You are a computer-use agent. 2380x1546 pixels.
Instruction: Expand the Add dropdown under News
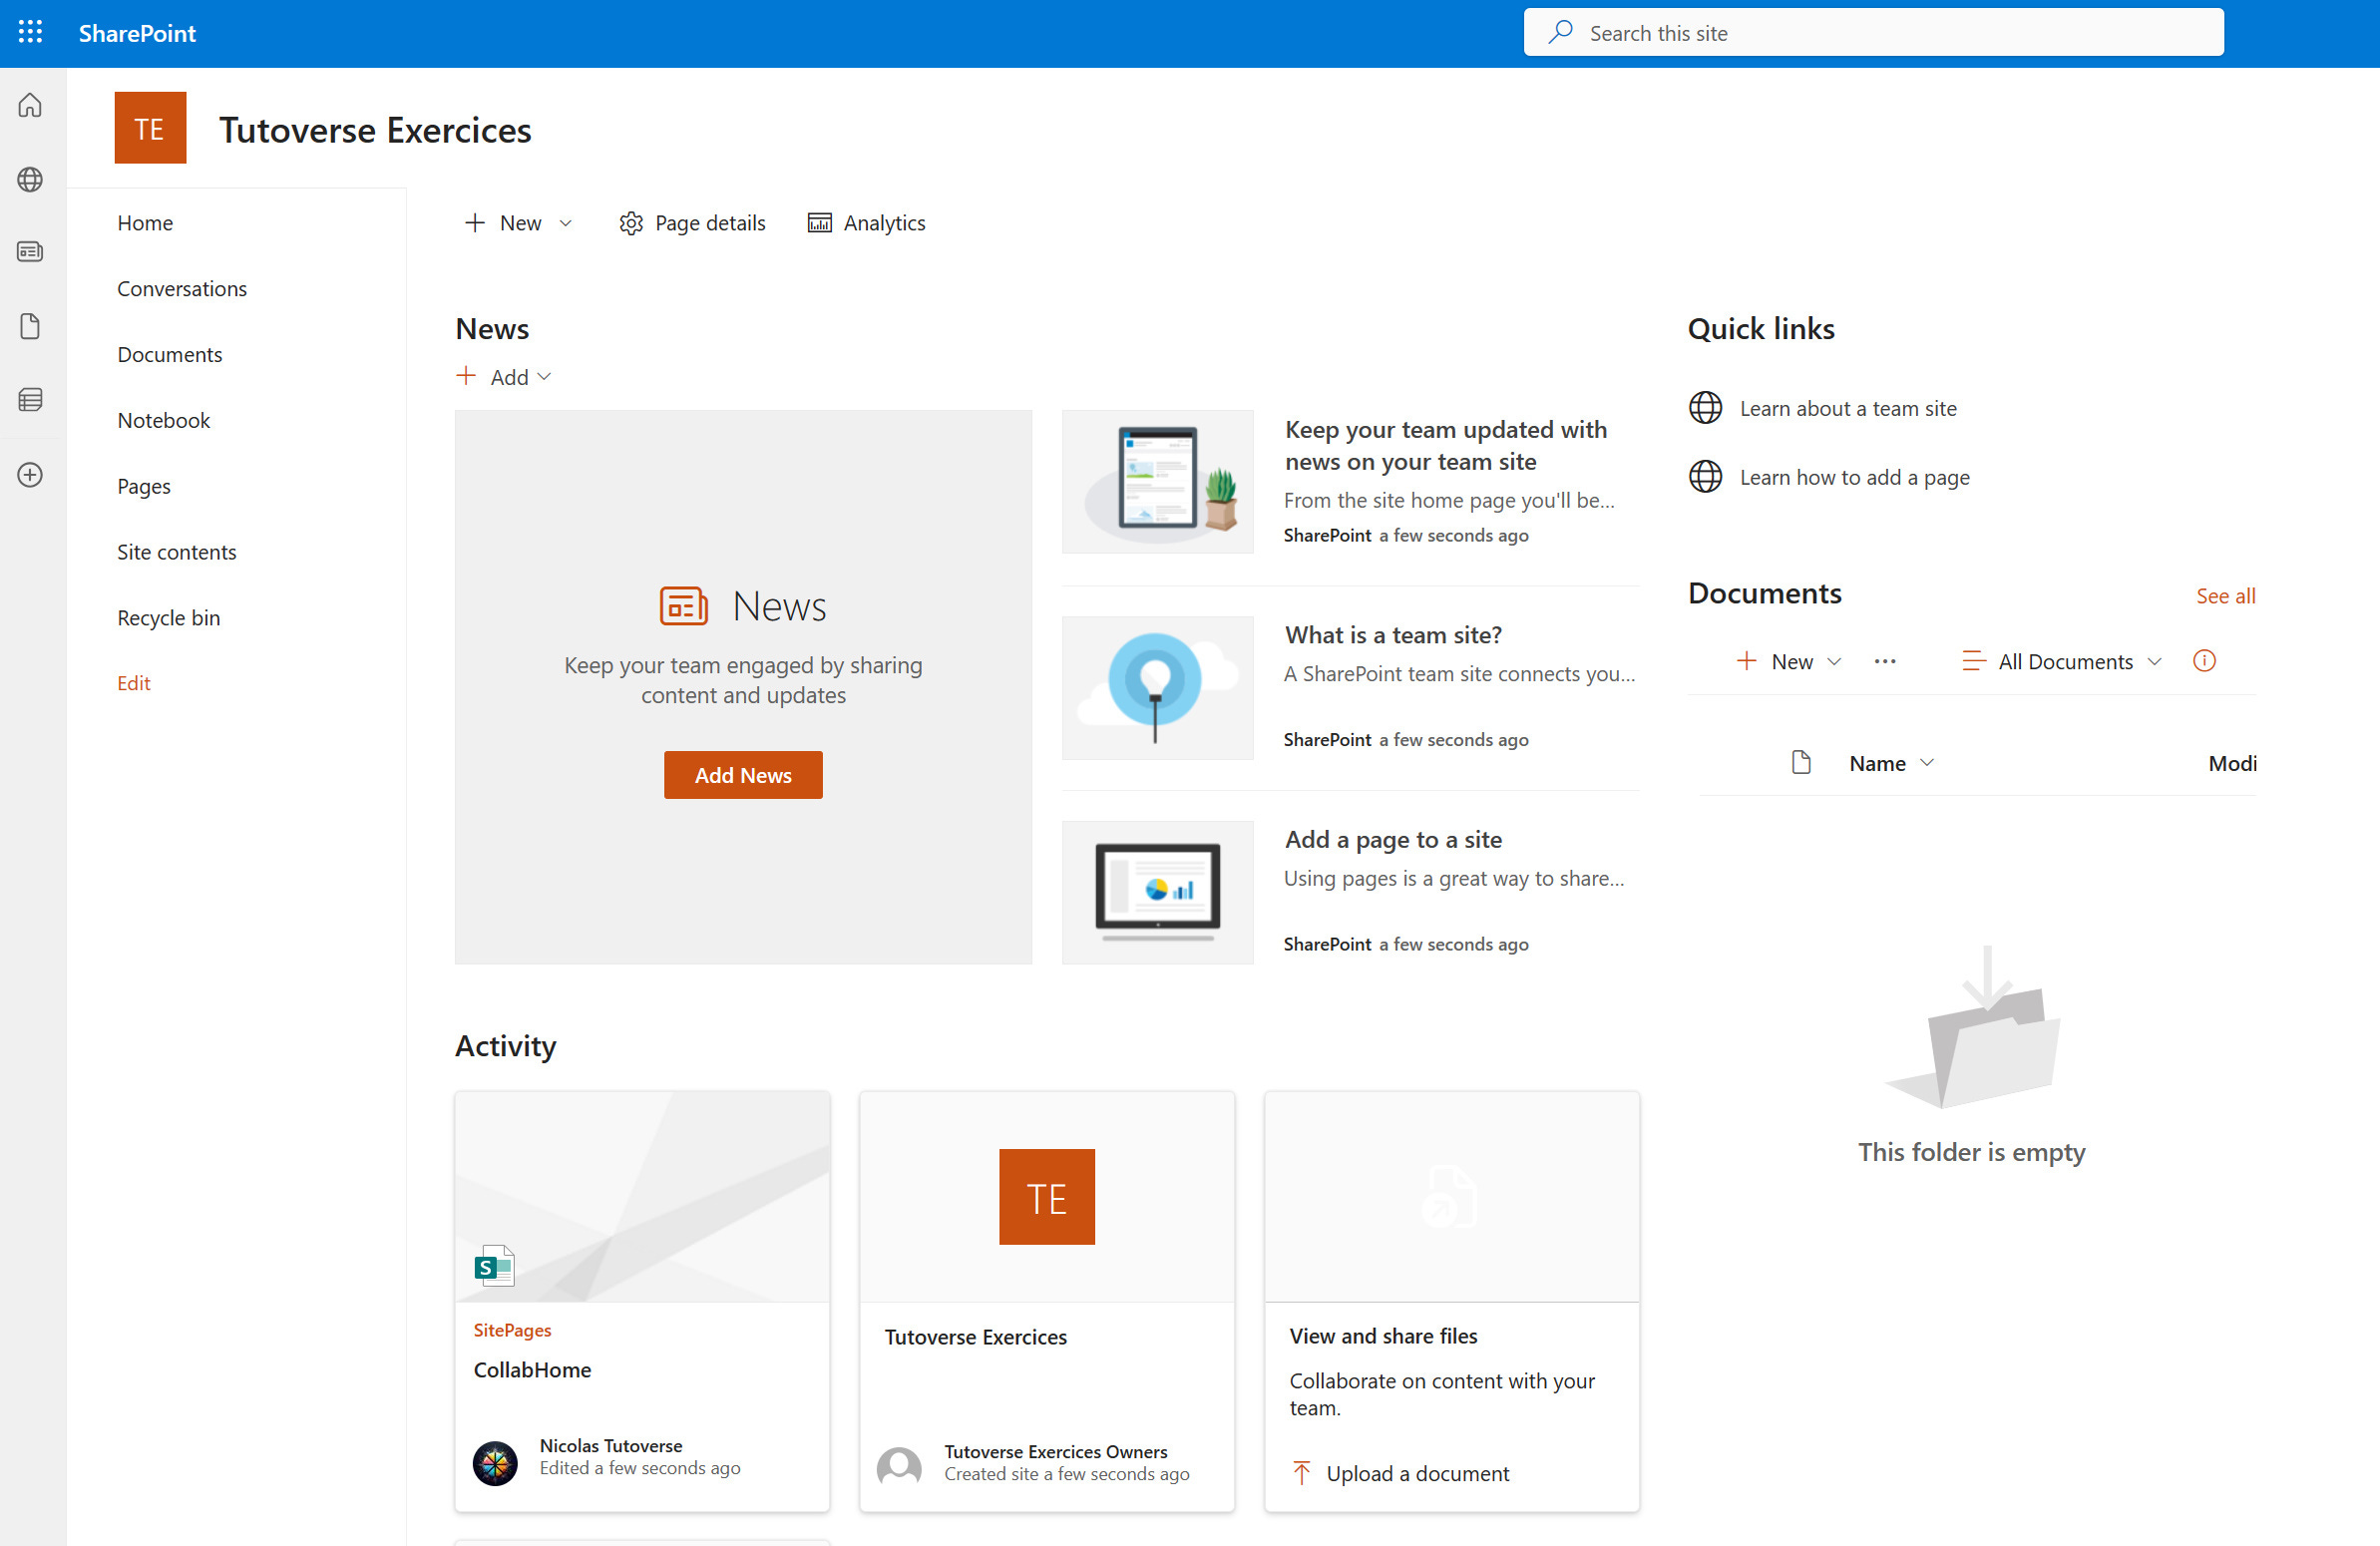click(x=505, y=377)
